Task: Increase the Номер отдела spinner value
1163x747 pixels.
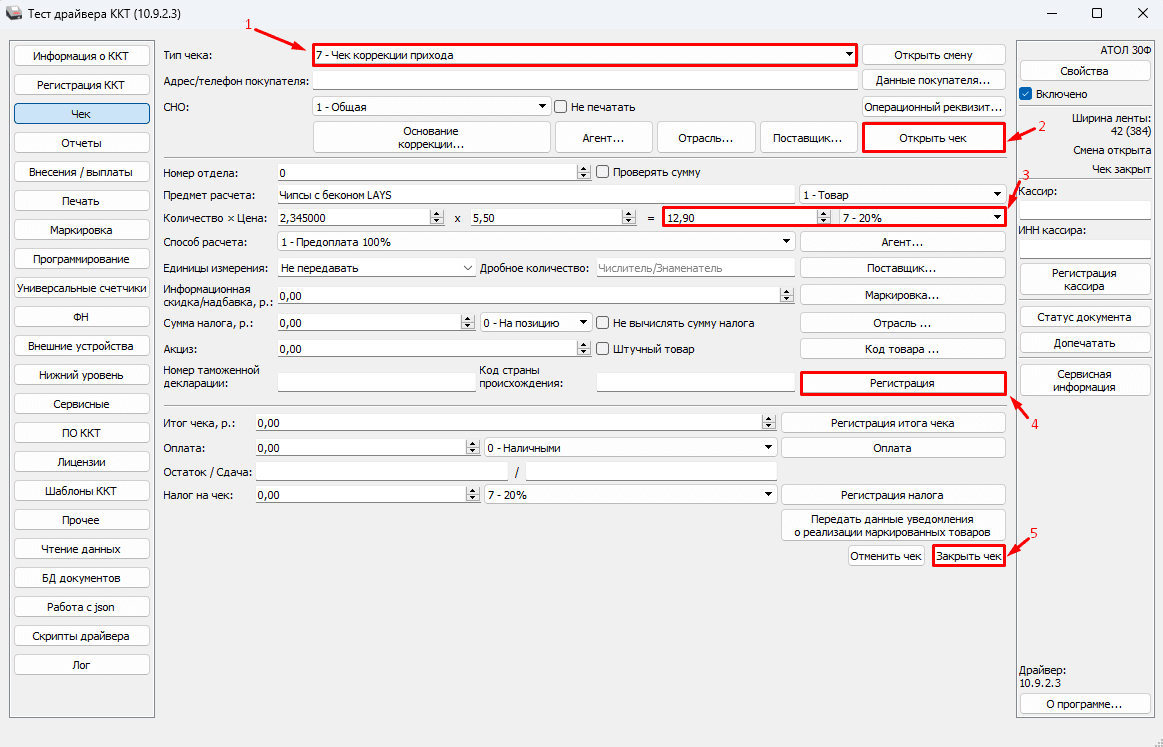Action: tap(584, 169)
